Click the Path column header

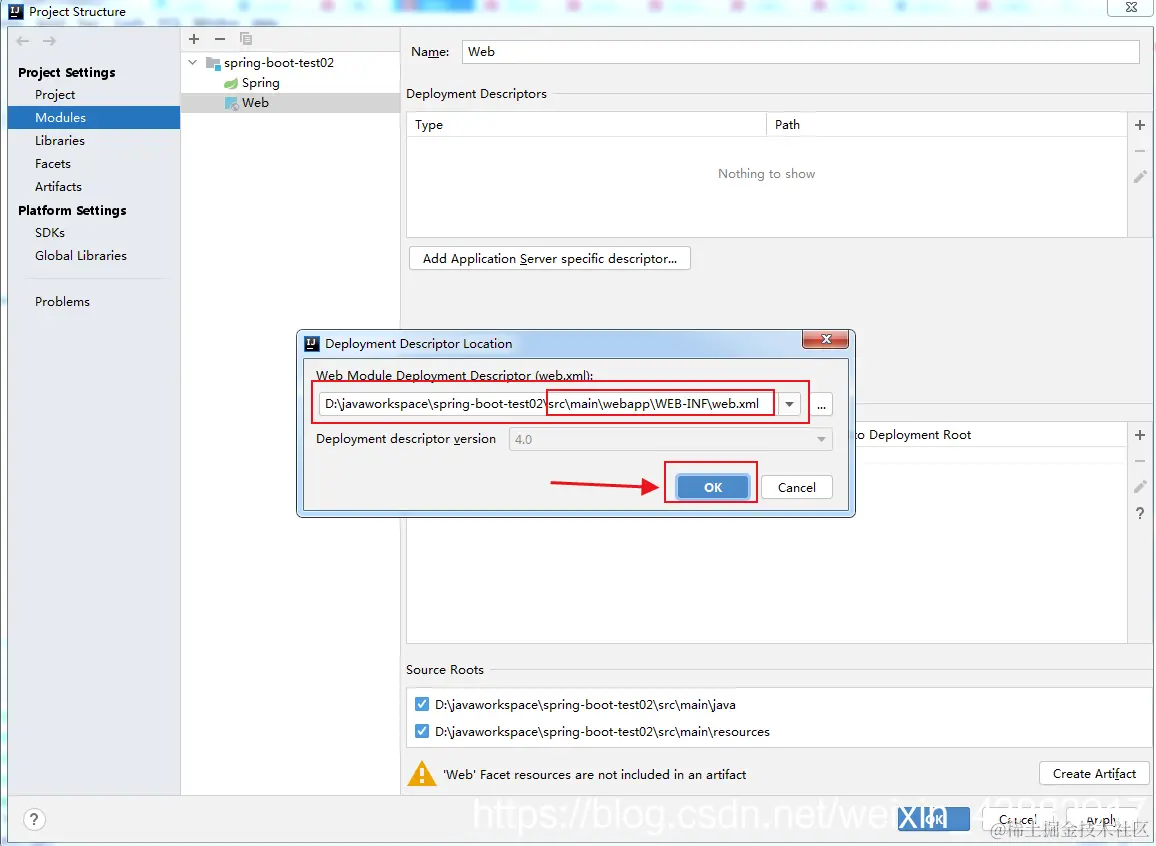(947, 125)
